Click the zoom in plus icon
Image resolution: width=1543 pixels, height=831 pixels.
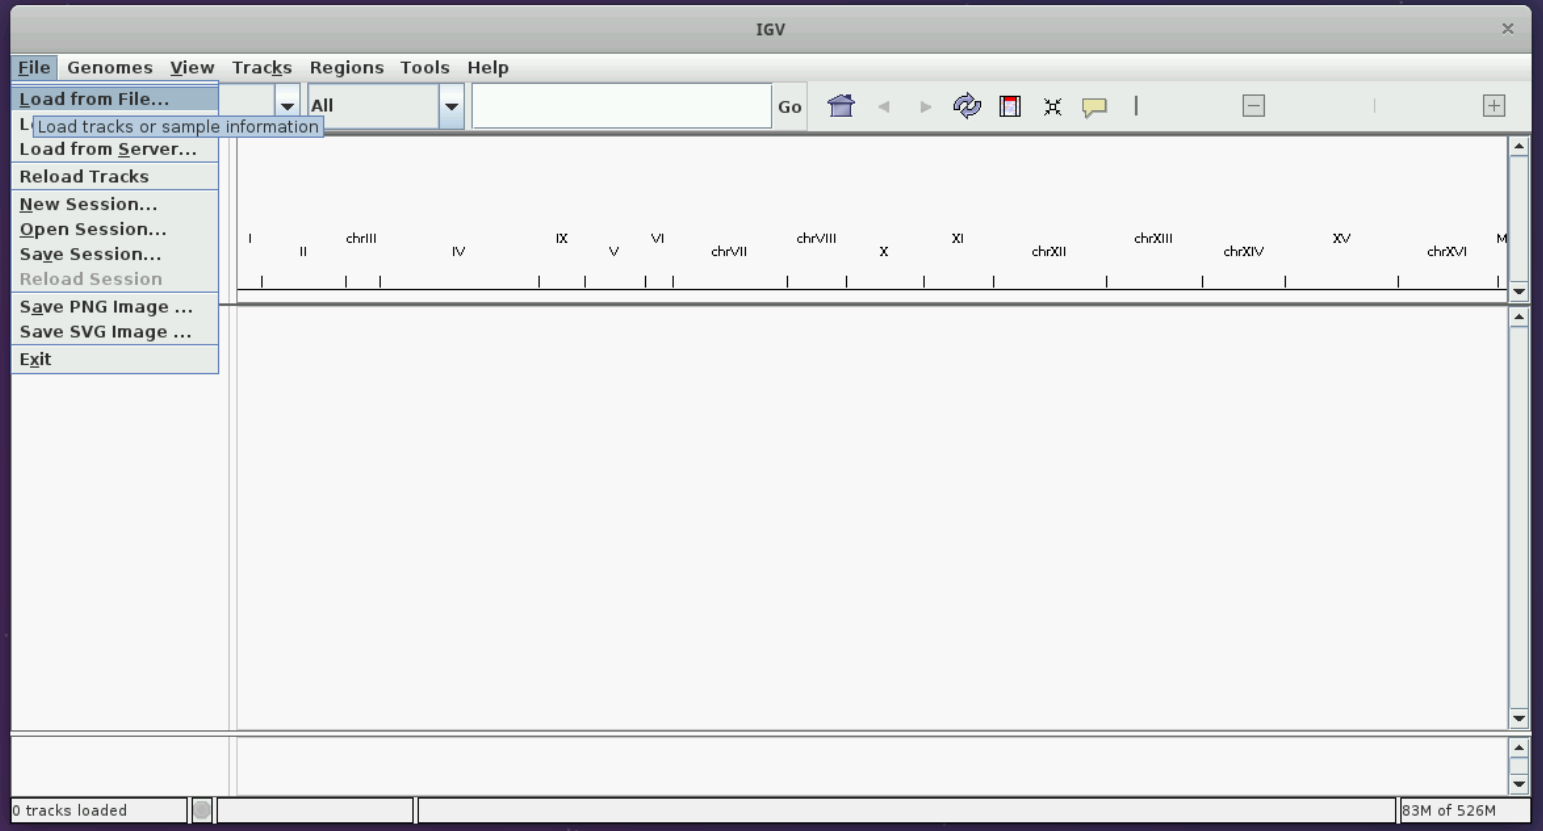point(1494,105)
